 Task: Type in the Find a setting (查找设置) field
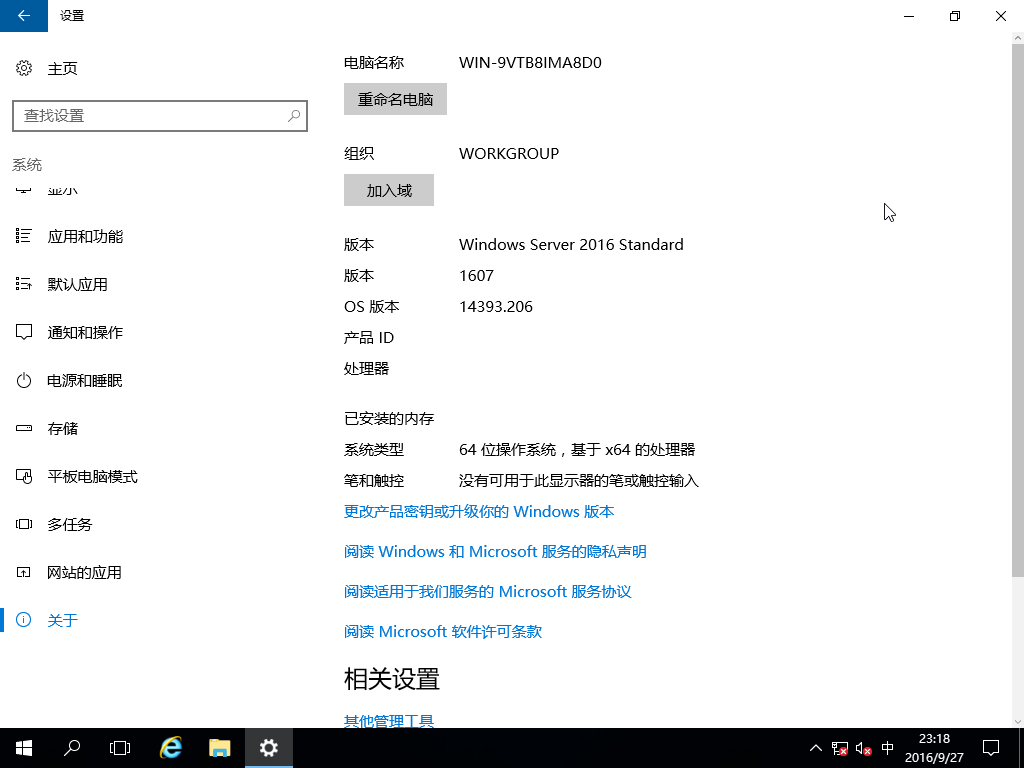150,116
